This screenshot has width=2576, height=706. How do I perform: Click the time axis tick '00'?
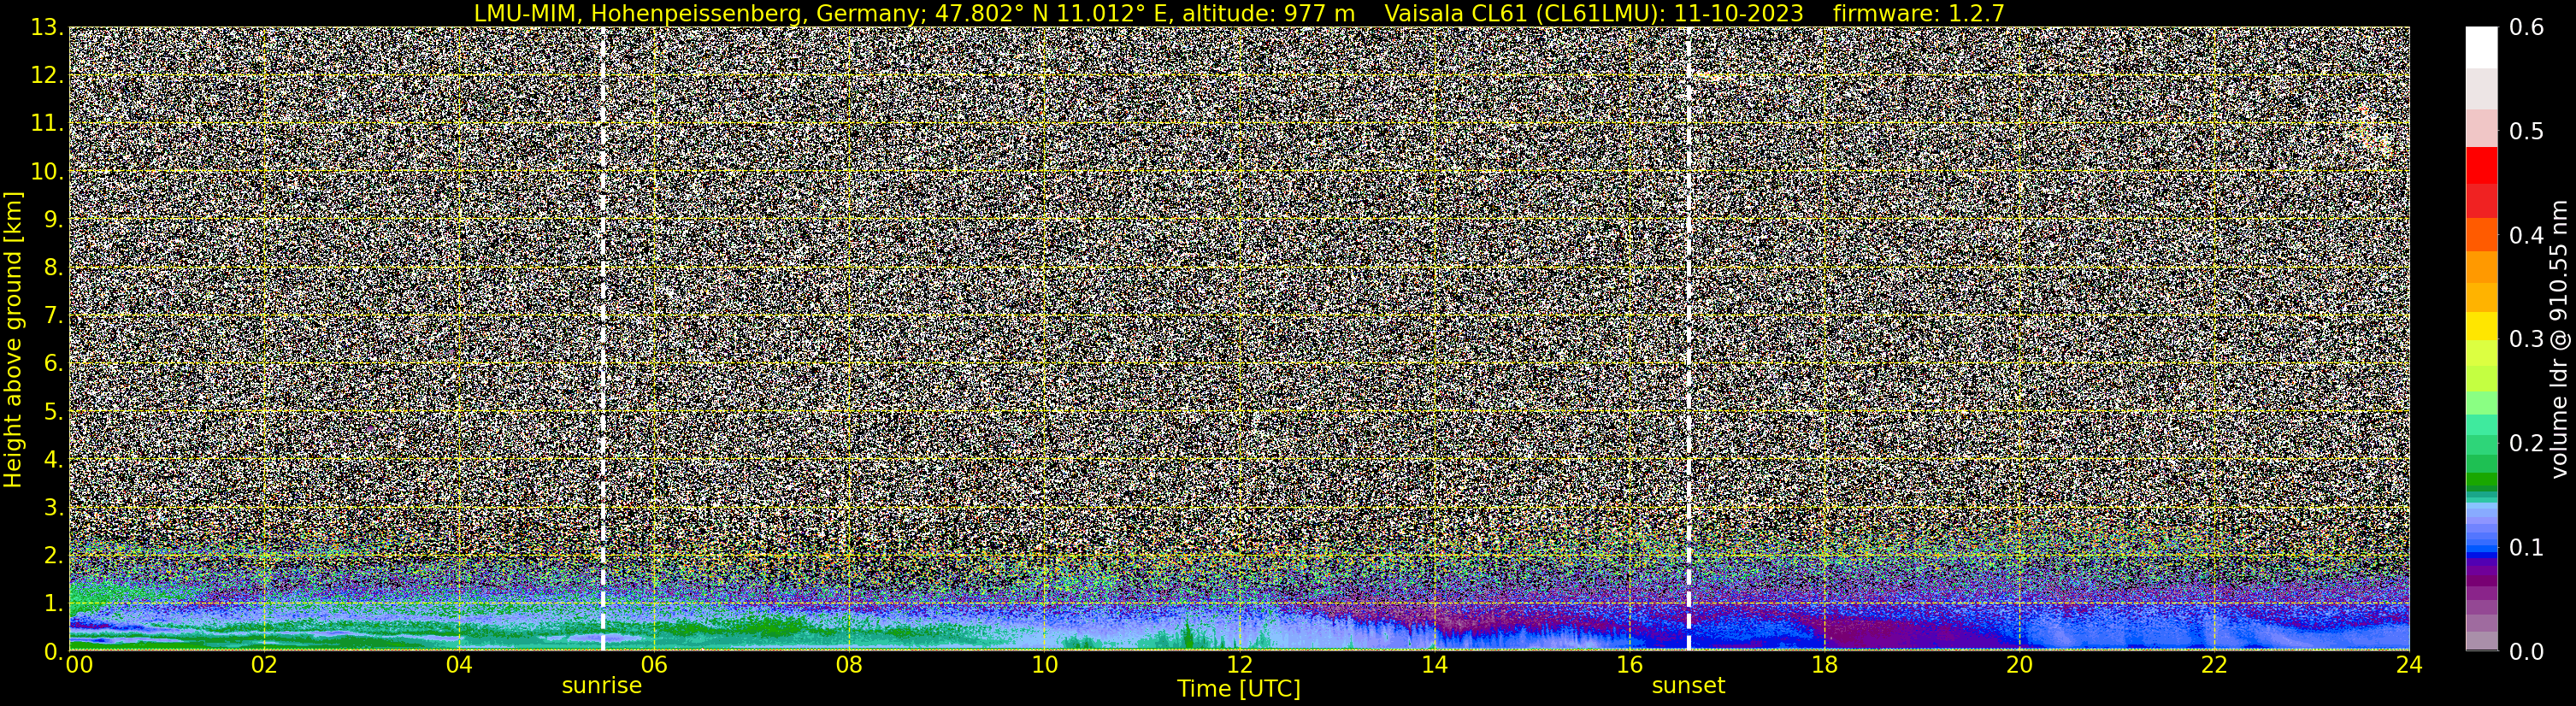79,666
